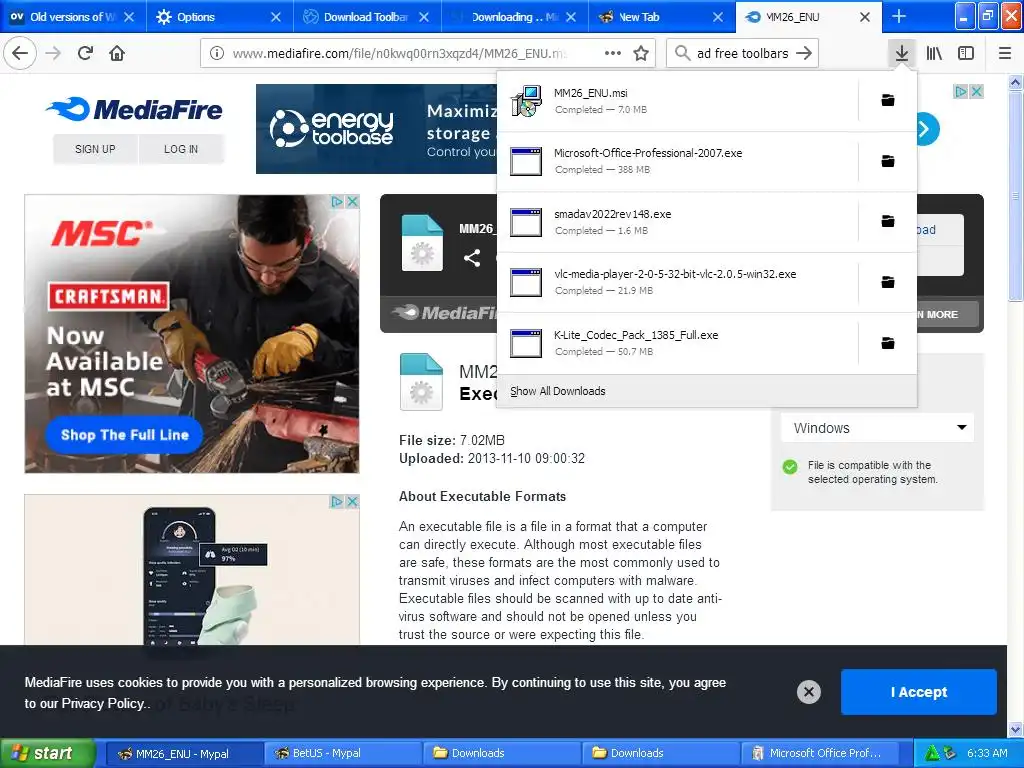This screenshot has height=768, width=1024.
Task: Click Show All Downloads
Action: pyautogui.click(x=558, y=391)
